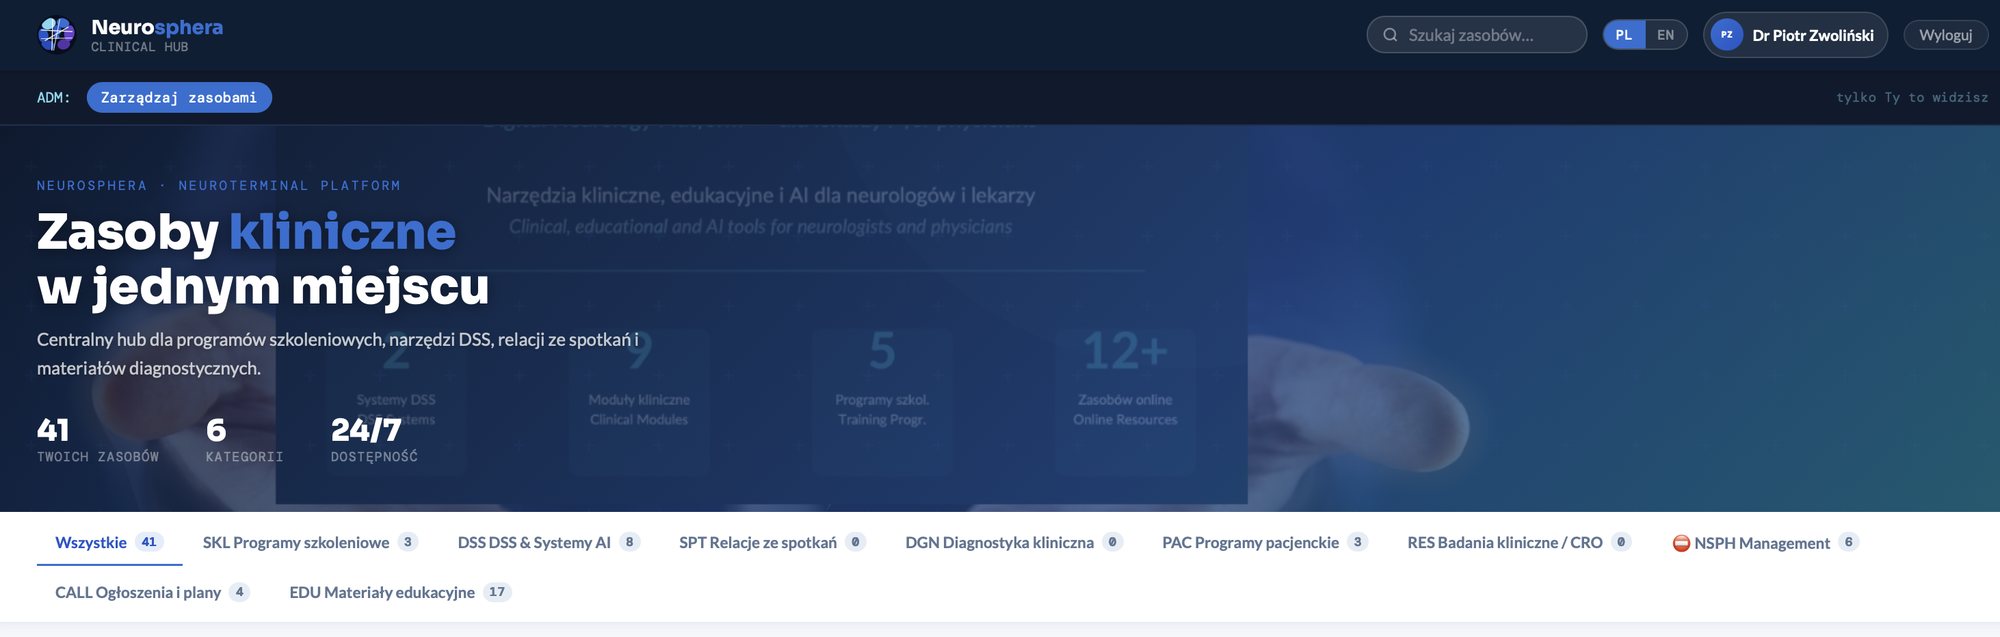Viewport: 2000px width, 637px height.
Task: Focus the Szukaj zasobów search field
Action: click(x=1476, y=35)
